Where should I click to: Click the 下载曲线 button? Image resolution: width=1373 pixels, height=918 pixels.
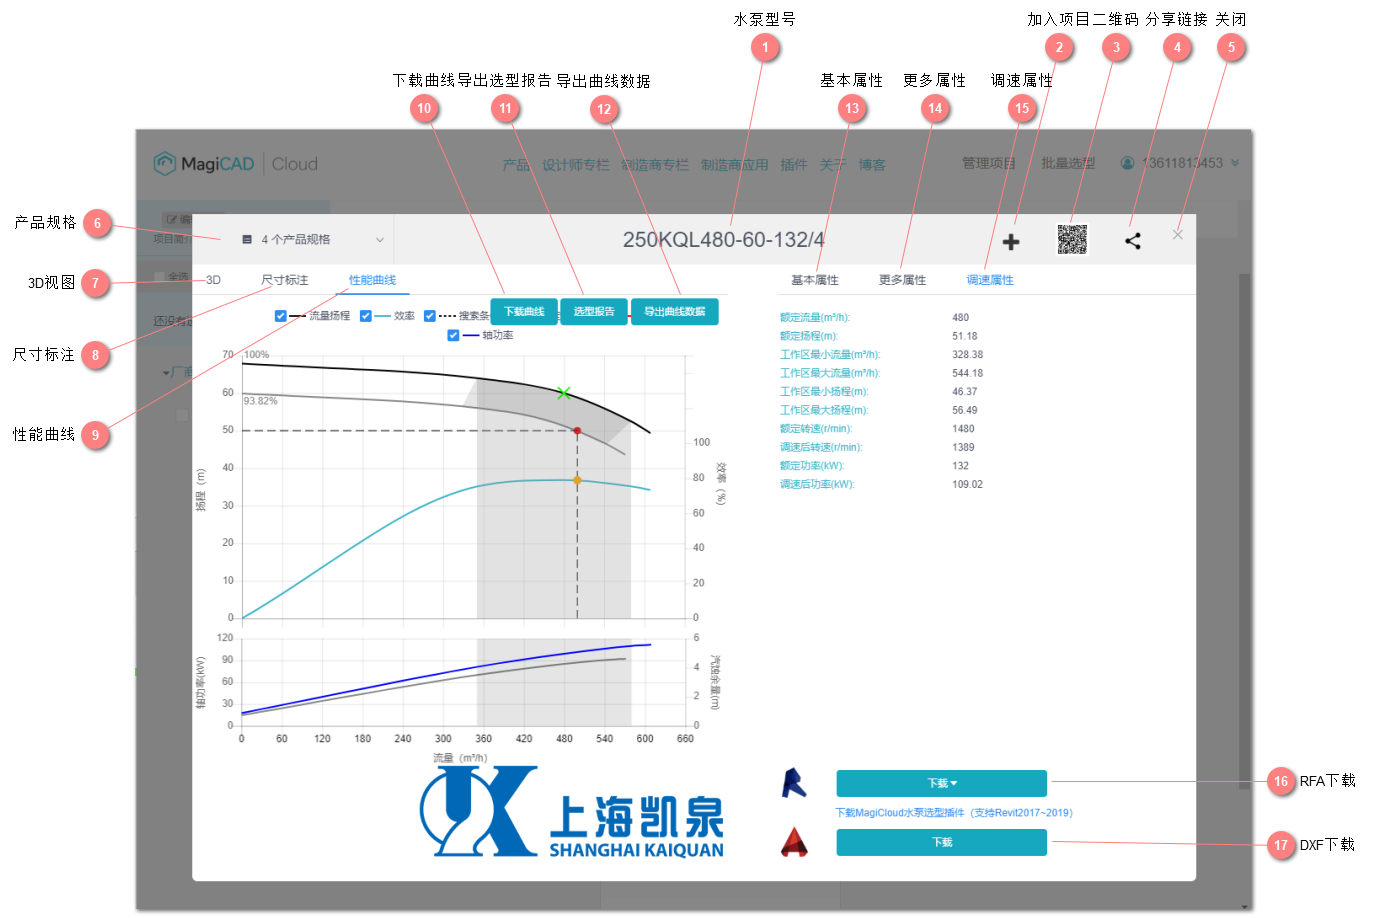(524, 312)
